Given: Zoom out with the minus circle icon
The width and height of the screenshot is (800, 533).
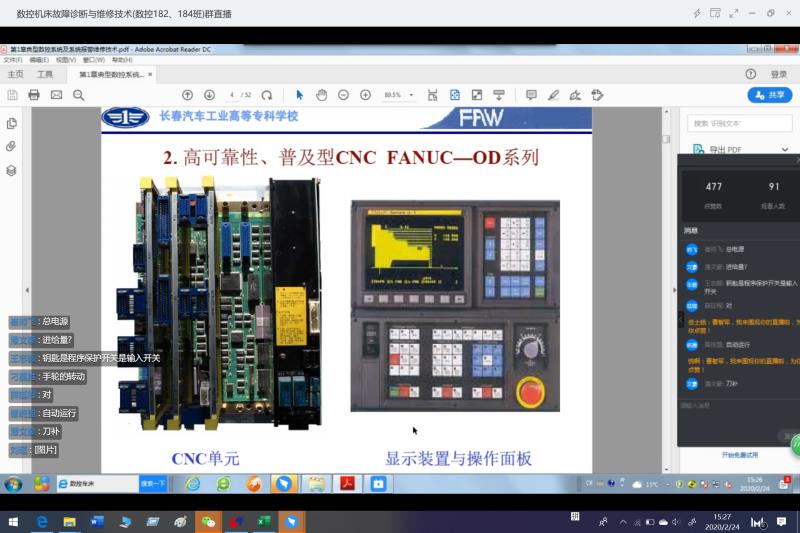Looking at the screenshot, I should click(343, 95).
